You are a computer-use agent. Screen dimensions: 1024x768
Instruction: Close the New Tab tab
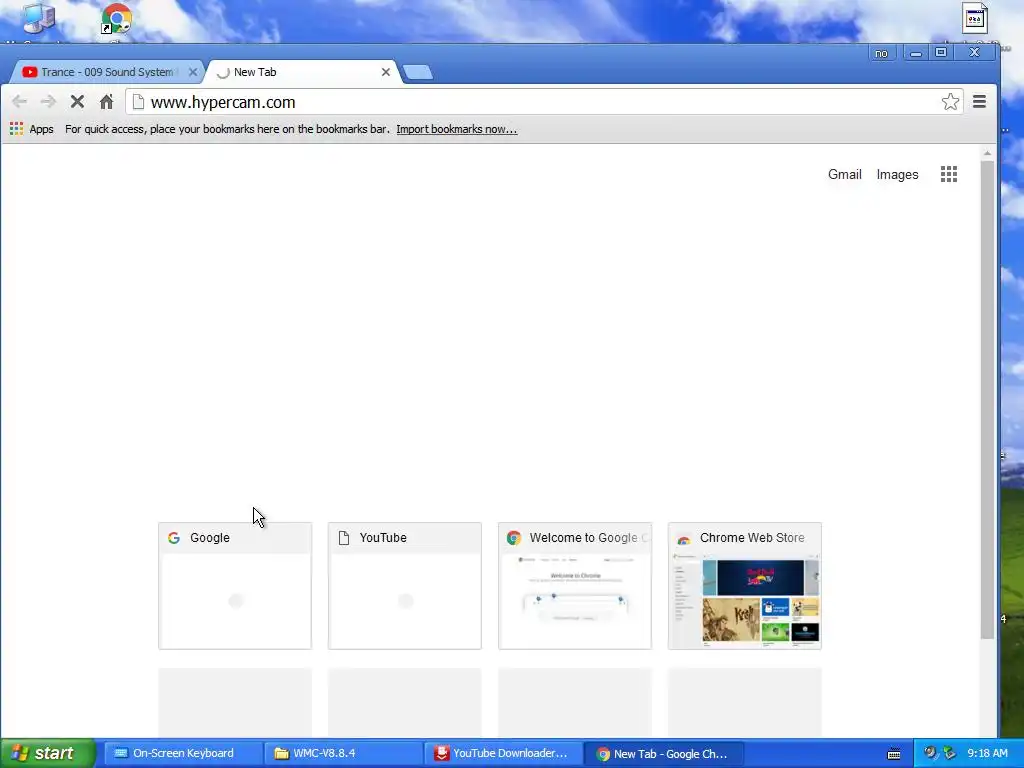386,72
